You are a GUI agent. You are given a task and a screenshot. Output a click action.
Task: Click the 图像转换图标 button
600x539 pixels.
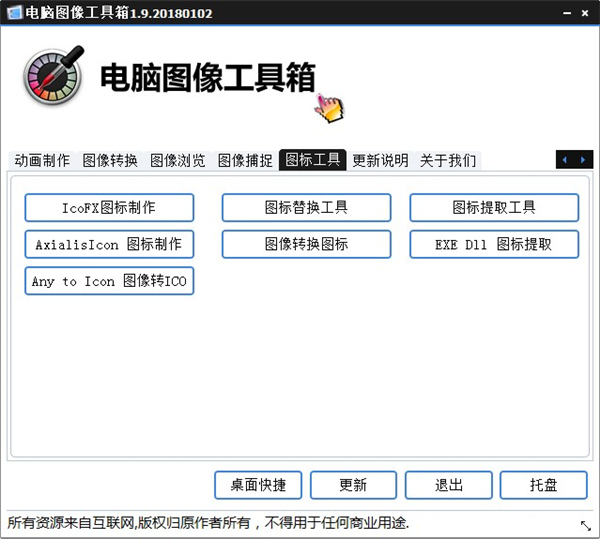306,244
